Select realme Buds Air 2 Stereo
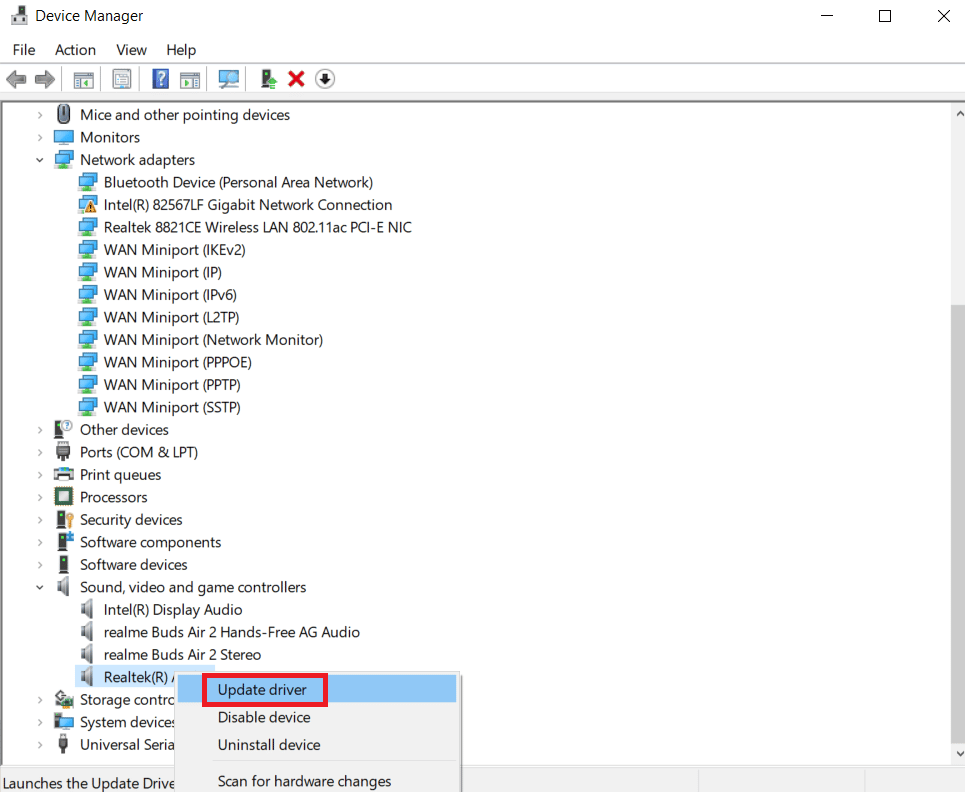Image resolution: width=965 pixels, height=792 pixels. click(x=182, y=655)
